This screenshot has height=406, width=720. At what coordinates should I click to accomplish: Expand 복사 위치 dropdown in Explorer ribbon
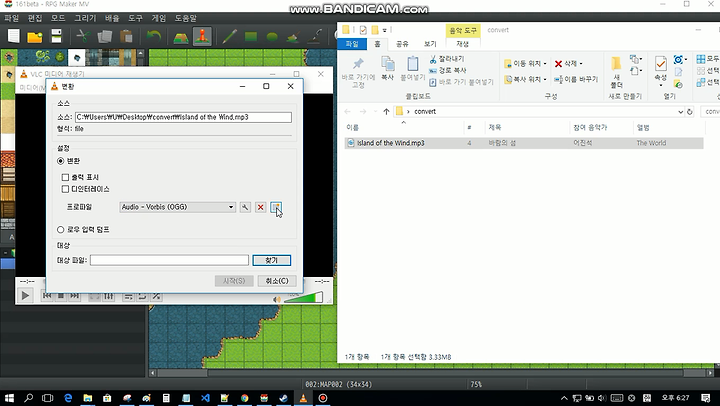(x=545, y=79)
